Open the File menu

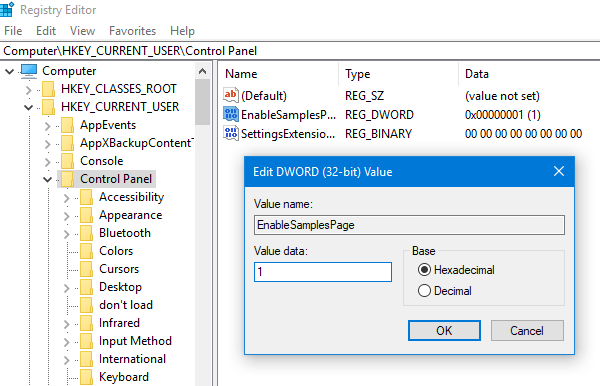pyautogui.click(x=13, y=31)
